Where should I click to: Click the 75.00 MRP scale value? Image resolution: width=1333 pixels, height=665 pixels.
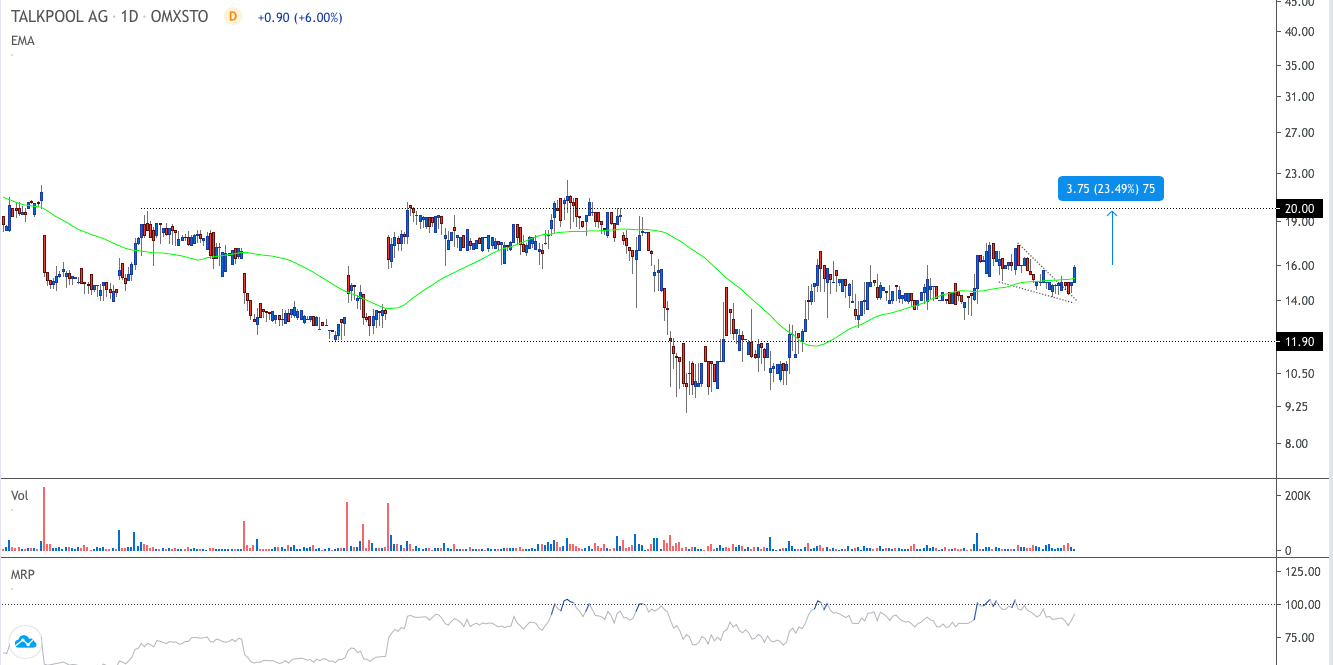[x=1300, y=638]
